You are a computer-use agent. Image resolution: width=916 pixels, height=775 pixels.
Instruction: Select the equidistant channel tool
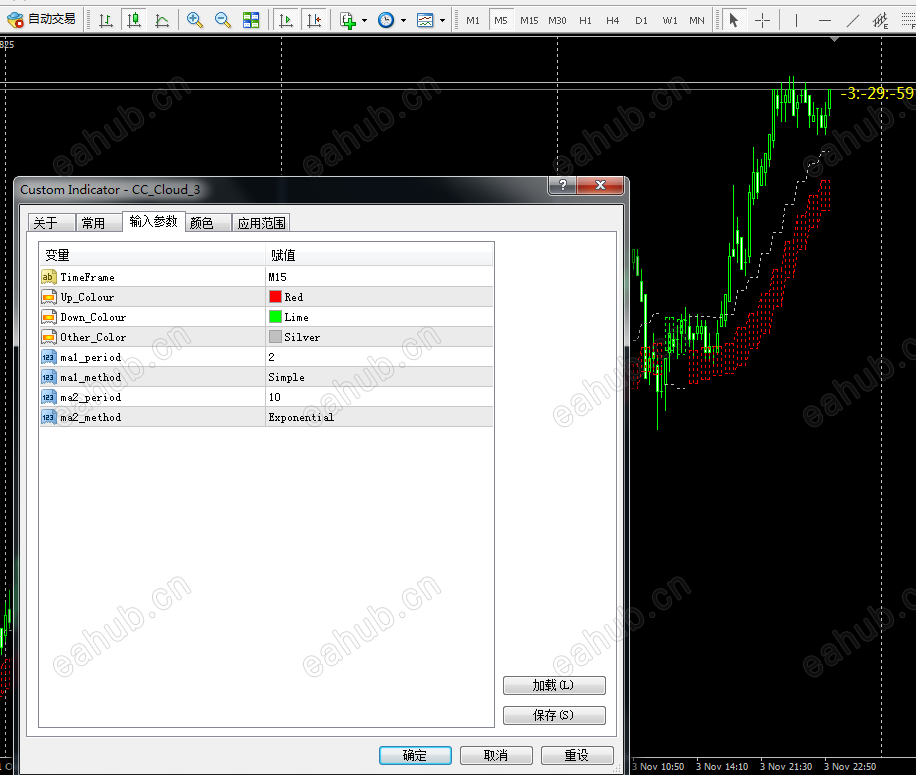(x=880, y=20)
